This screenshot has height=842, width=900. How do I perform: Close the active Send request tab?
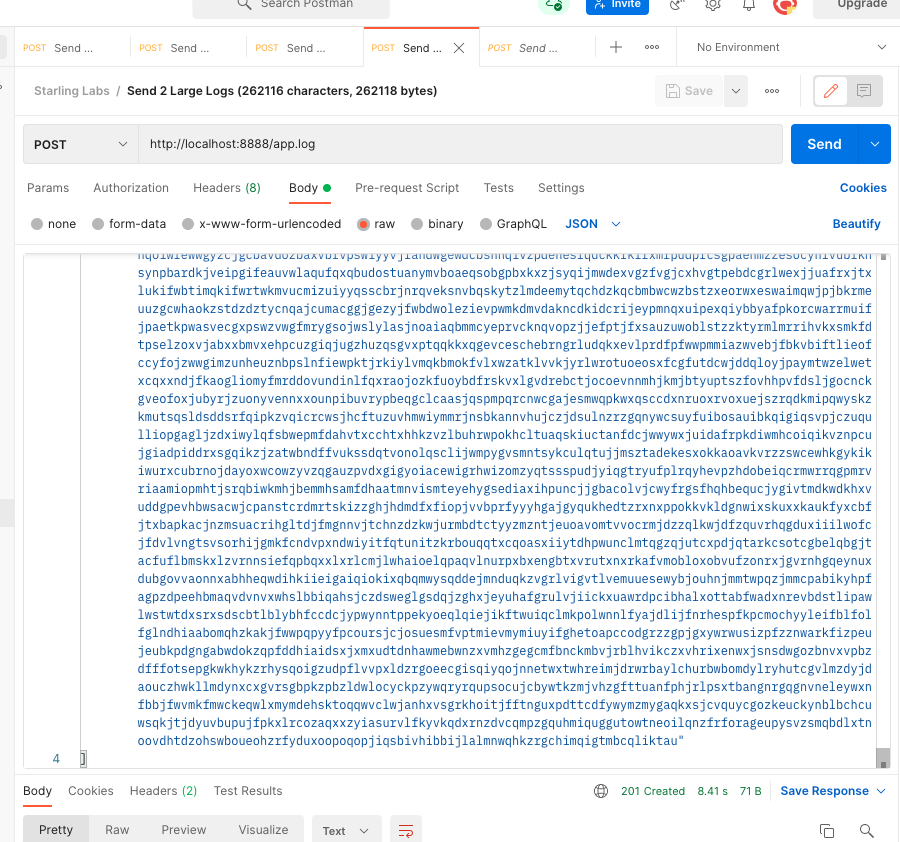[x=459, y=48]
